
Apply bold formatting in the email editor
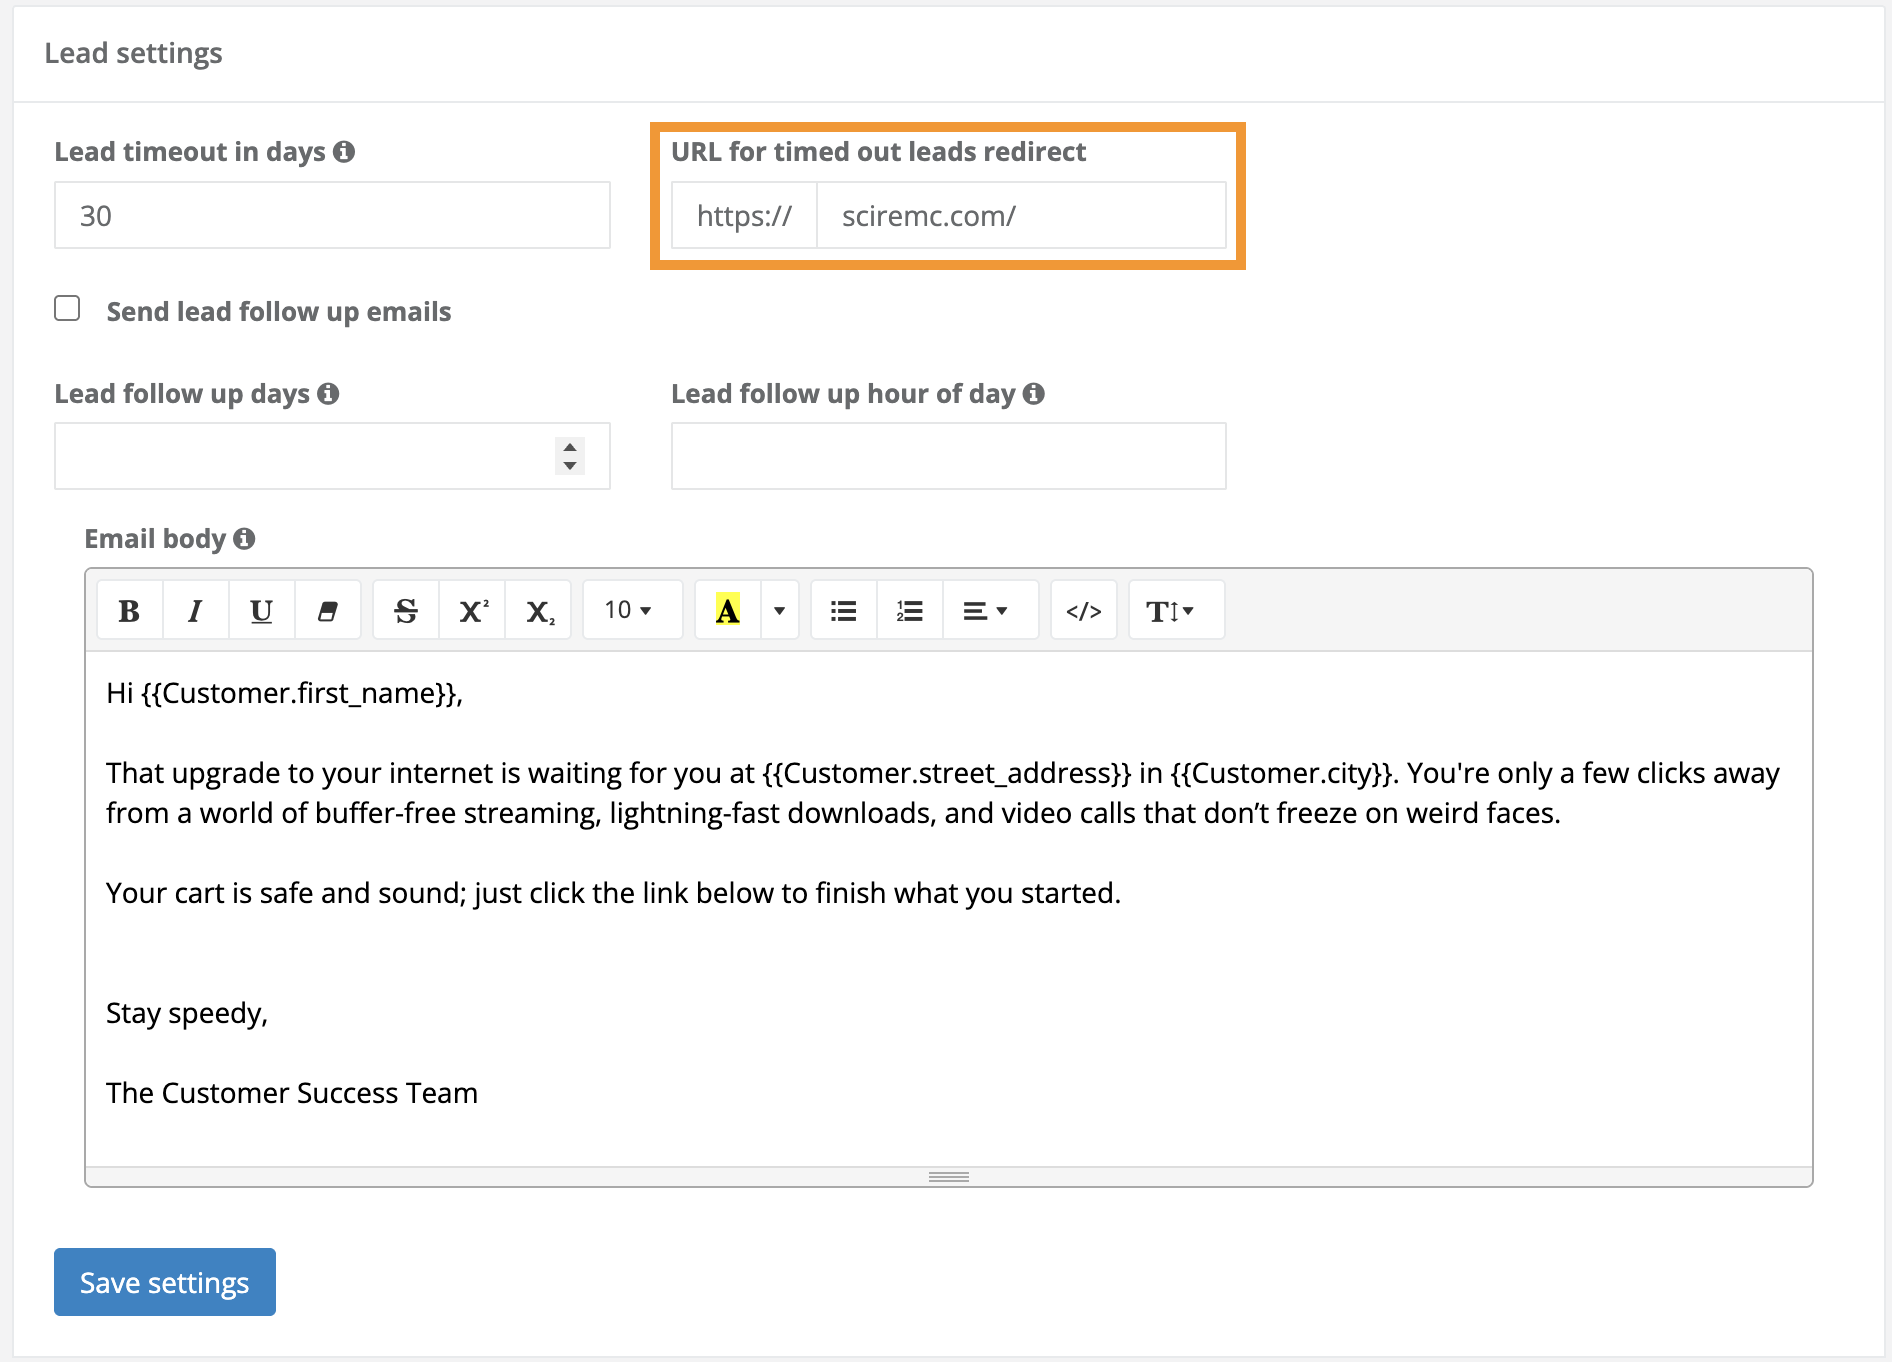coord(128,609)
